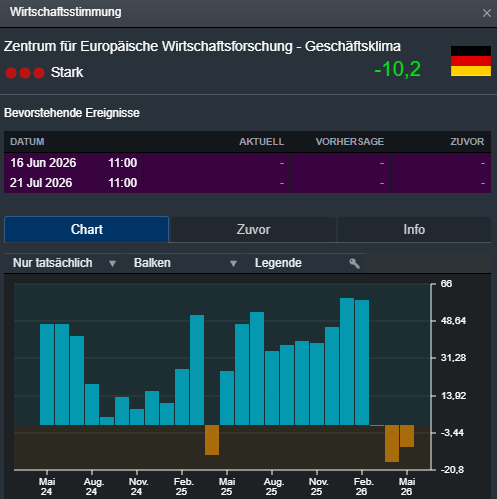
Task: Switch to the Zuvor tab
Action: [253, 230]
